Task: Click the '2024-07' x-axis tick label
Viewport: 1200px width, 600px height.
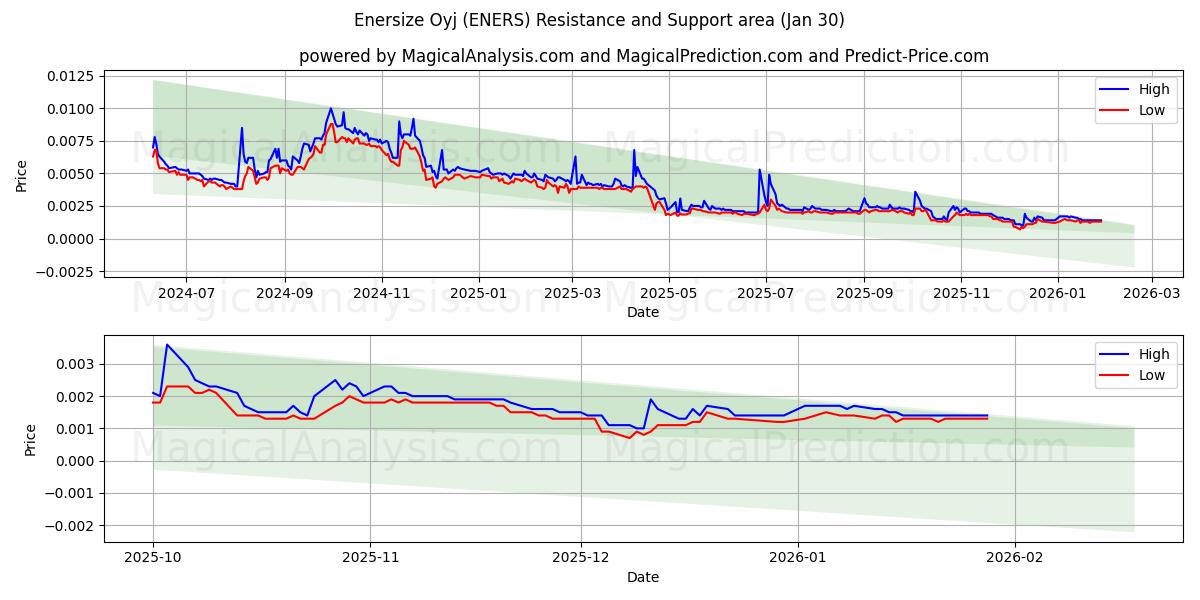Action: pyautogui.click(x=186, y=294)
